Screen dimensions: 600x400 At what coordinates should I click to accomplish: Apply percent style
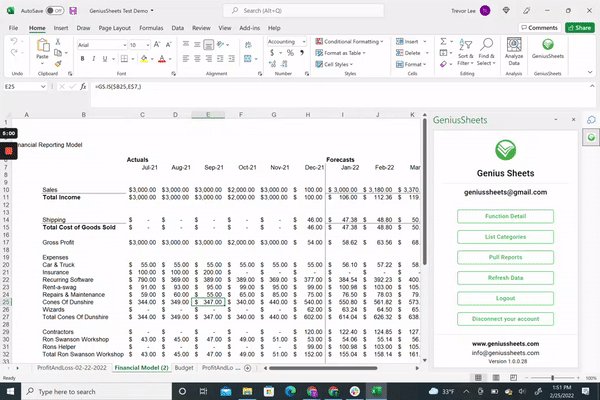(290, 53)
